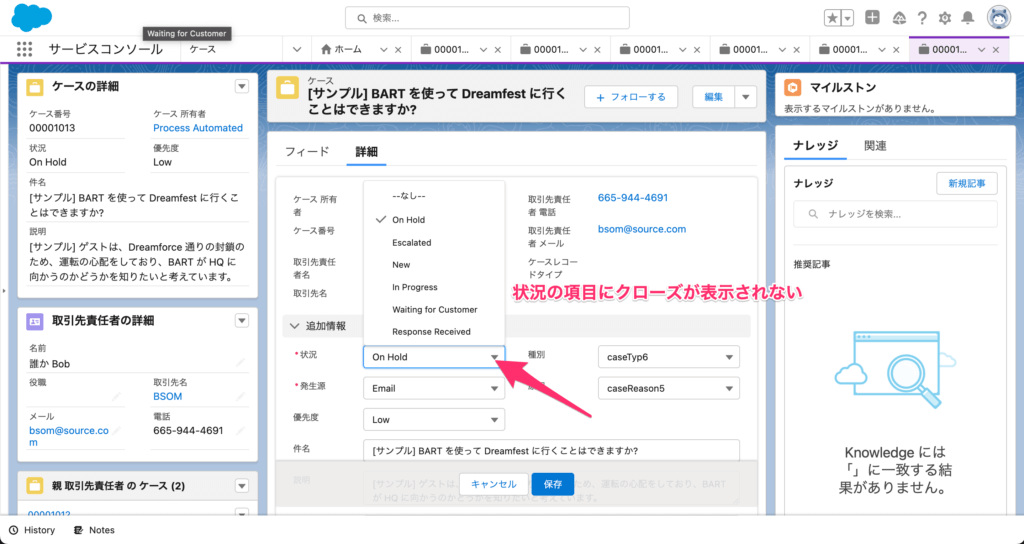This screenshot has height=544, width=1024.
Task: Open the App Launcher grid icon
Action: [24, 49]
